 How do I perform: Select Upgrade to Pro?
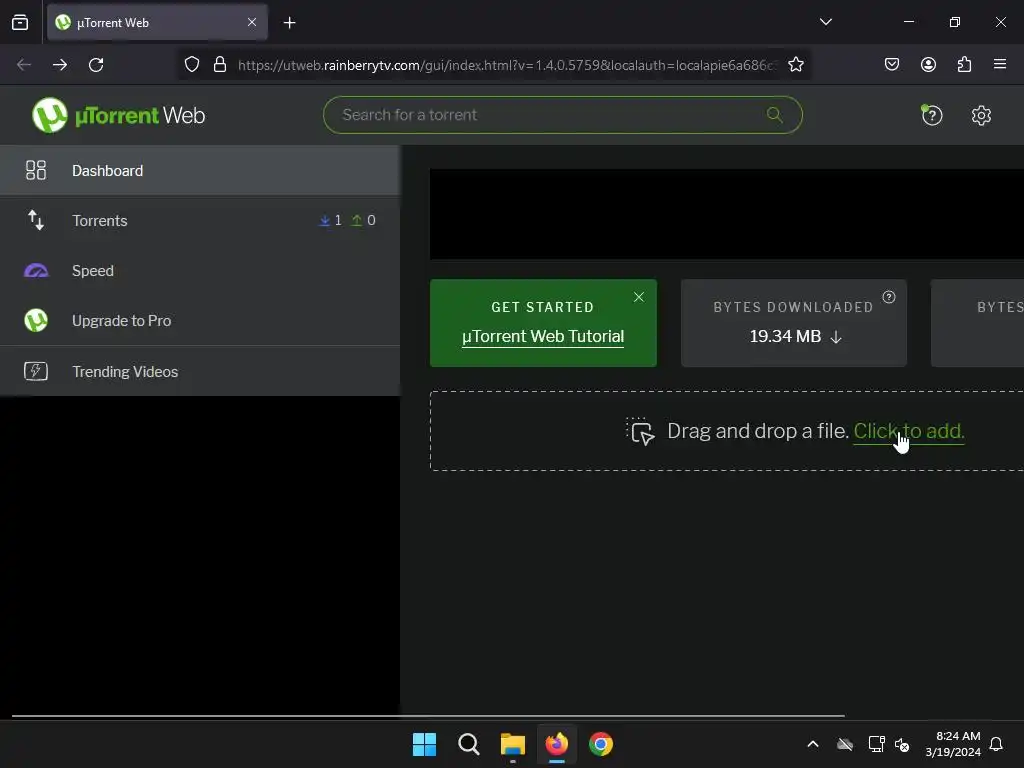click(x=200, y=321)
